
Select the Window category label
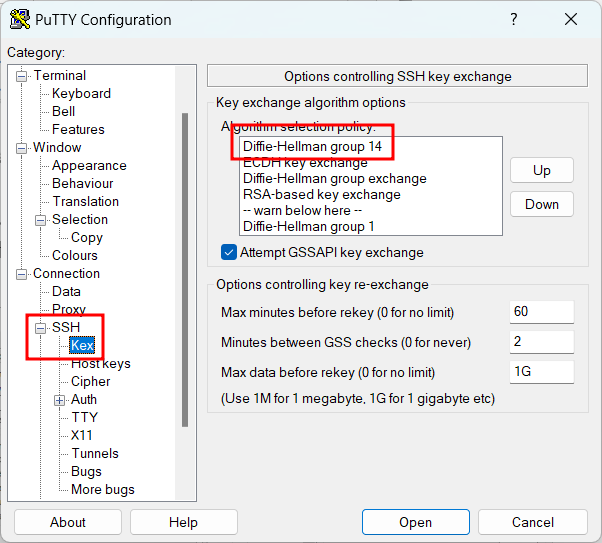(x=57, y=147)
